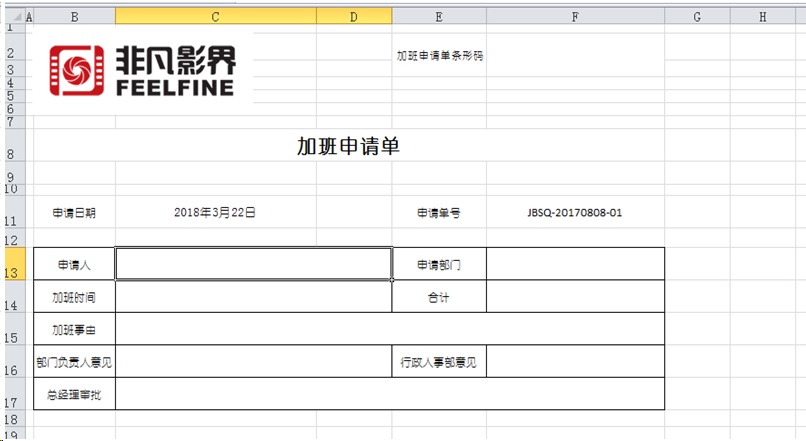Click the empty cell beside 申请部门
The image size is (806, 441).
pos(575,264)
